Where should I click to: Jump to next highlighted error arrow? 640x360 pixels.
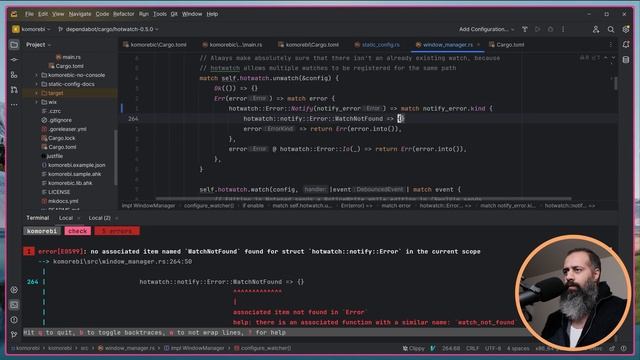[613, 58]
